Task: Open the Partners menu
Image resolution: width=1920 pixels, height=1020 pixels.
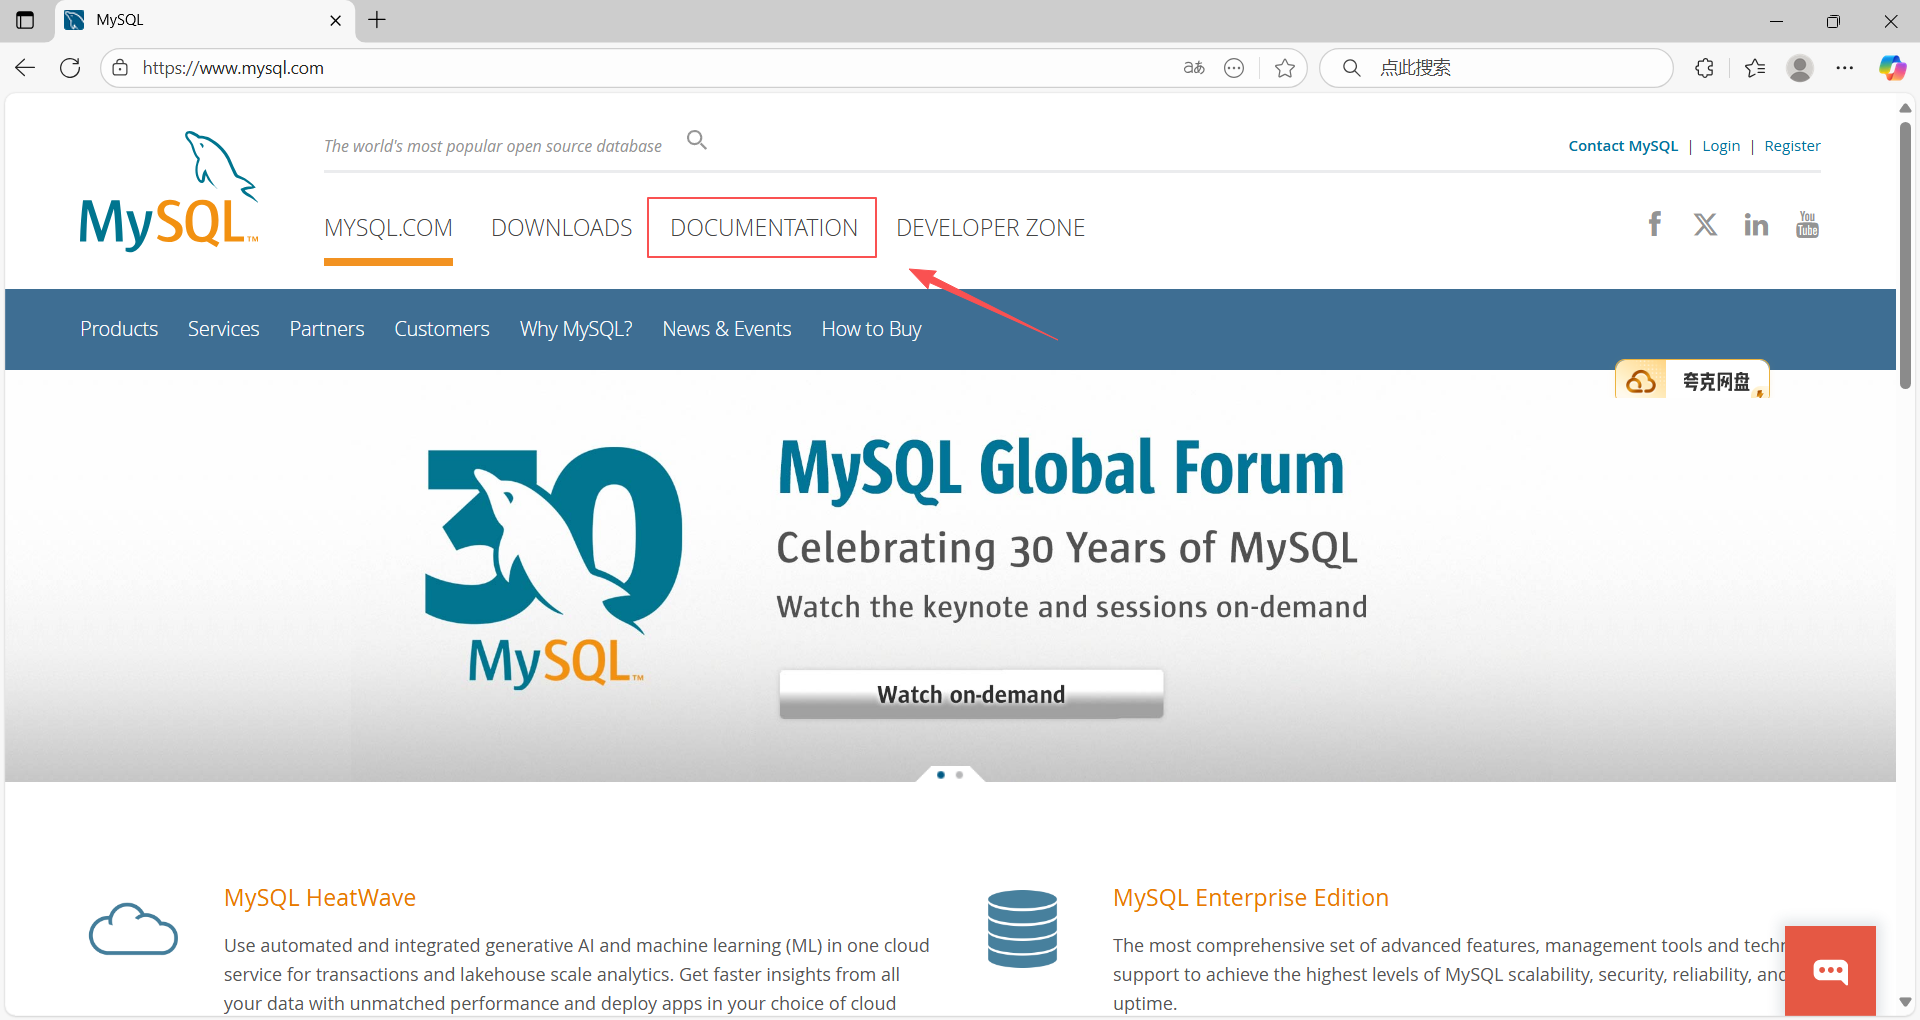Action: 327,329
